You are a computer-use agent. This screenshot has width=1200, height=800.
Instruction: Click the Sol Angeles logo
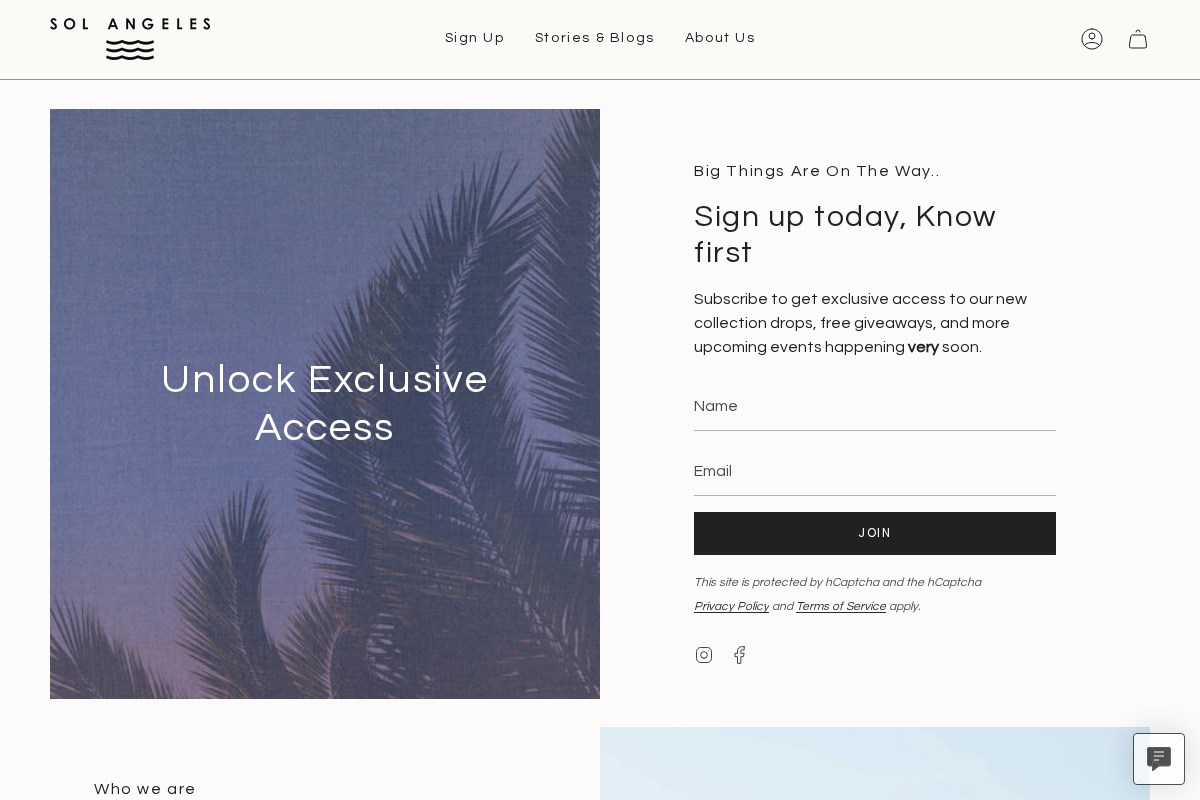click(130, 38)
